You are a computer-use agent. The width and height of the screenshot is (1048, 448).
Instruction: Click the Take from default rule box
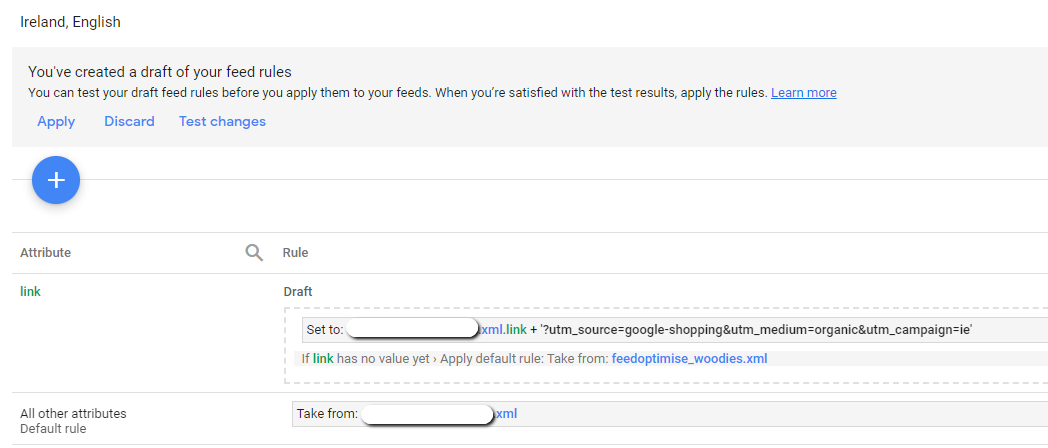pyautogui.click(x=670, y=414)
